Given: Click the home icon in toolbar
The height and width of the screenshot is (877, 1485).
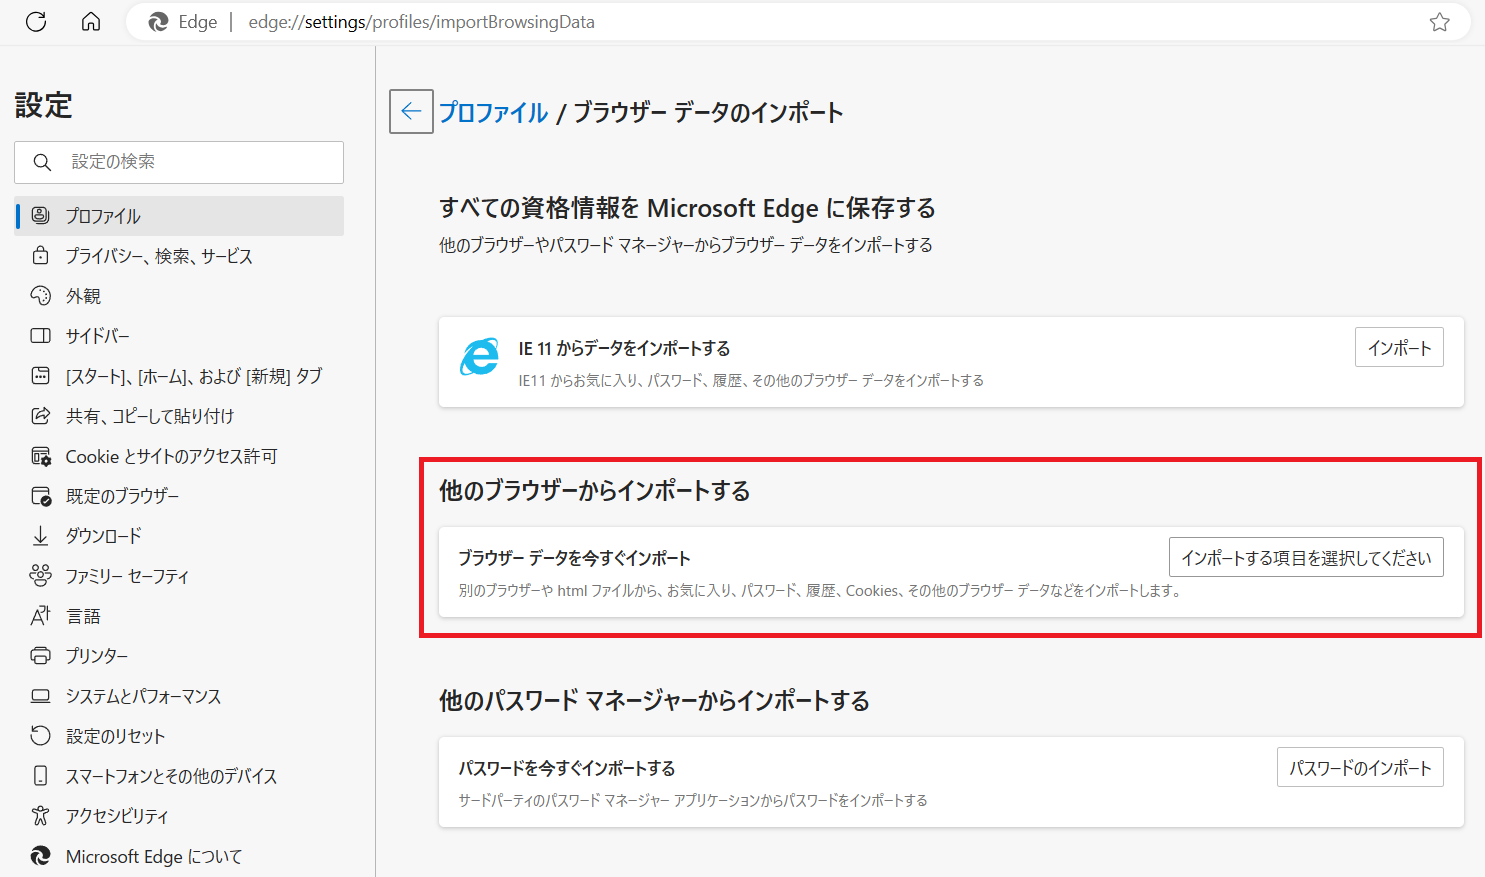Looking at the screenshot, I should click(91, 21).
